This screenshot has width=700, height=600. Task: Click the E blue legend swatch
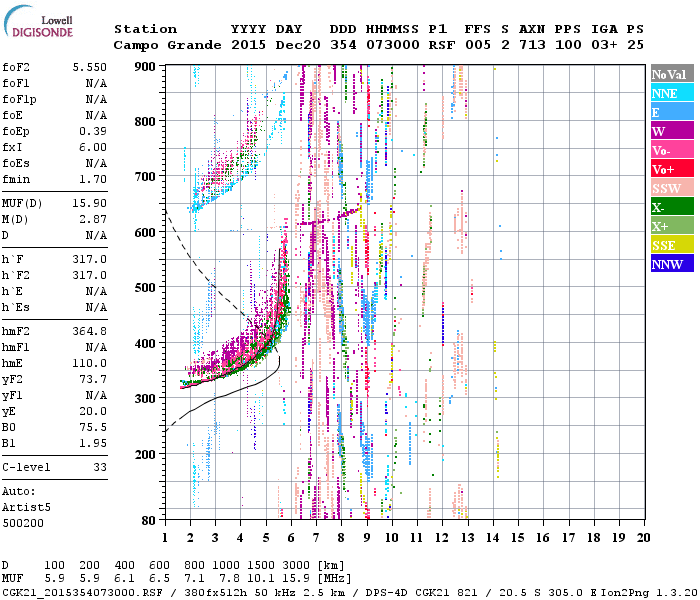(672, 112)
